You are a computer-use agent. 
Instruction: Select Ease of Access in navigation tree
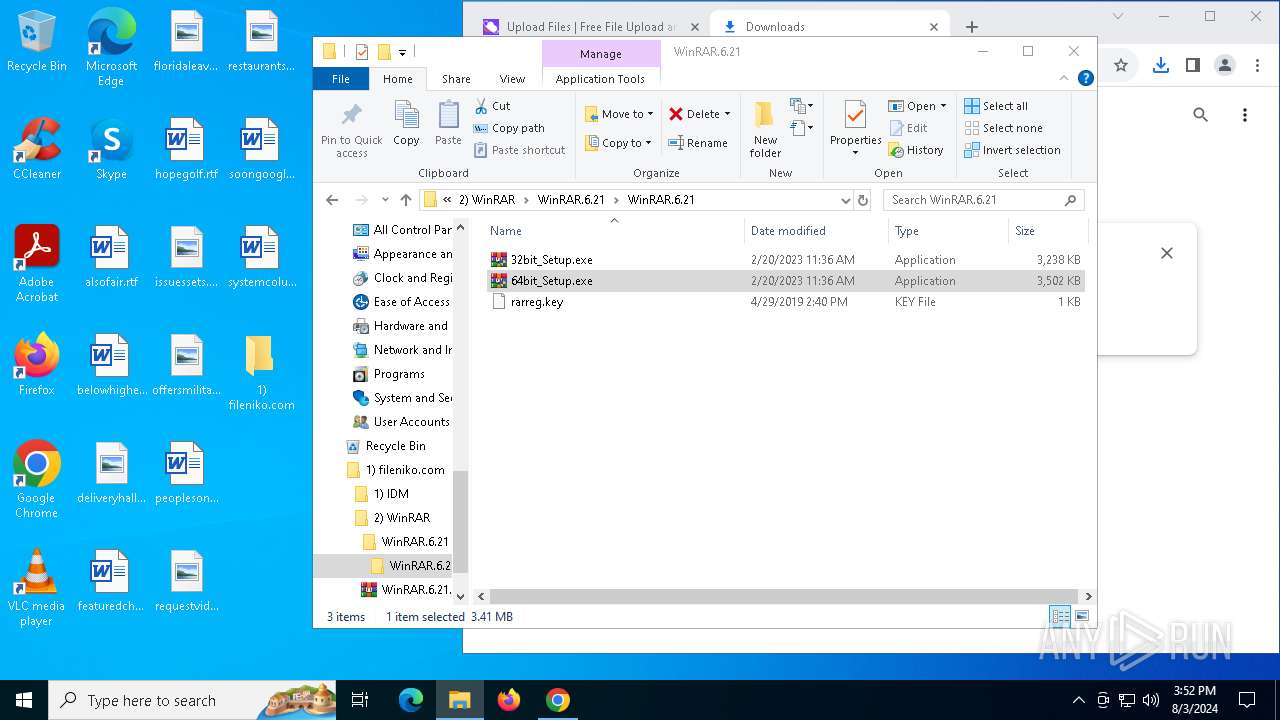pyautogui.click(x=401, y=302)
